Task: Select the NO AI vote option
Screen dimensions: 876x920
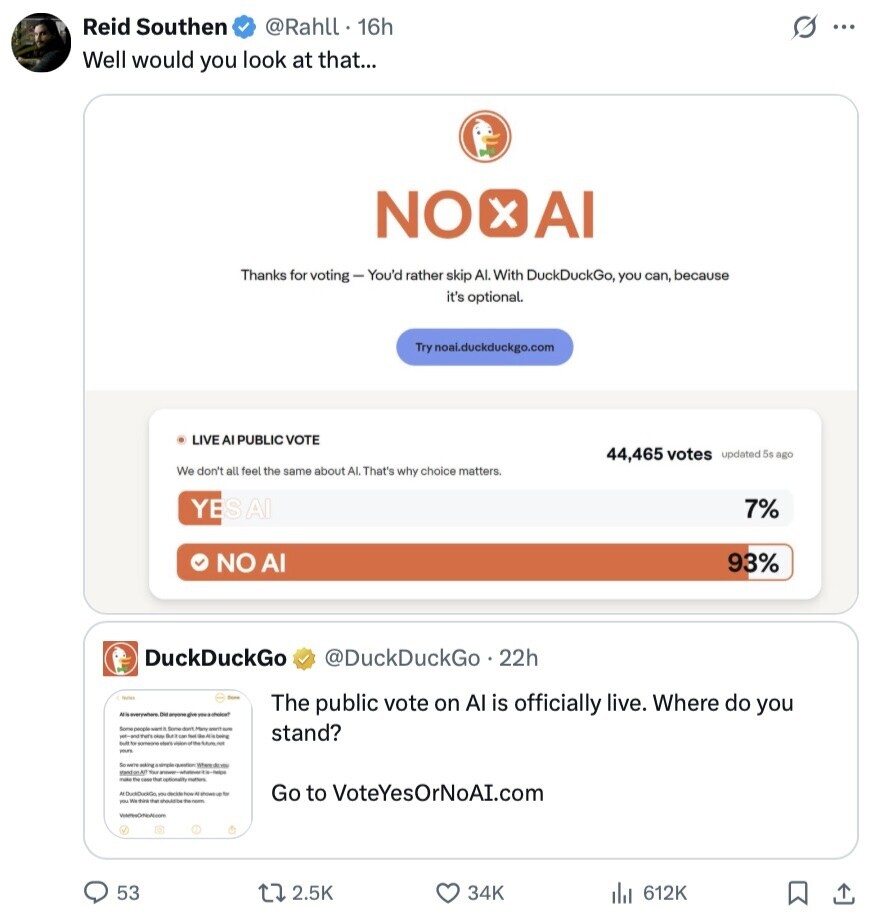Action: tap(484, 562)
